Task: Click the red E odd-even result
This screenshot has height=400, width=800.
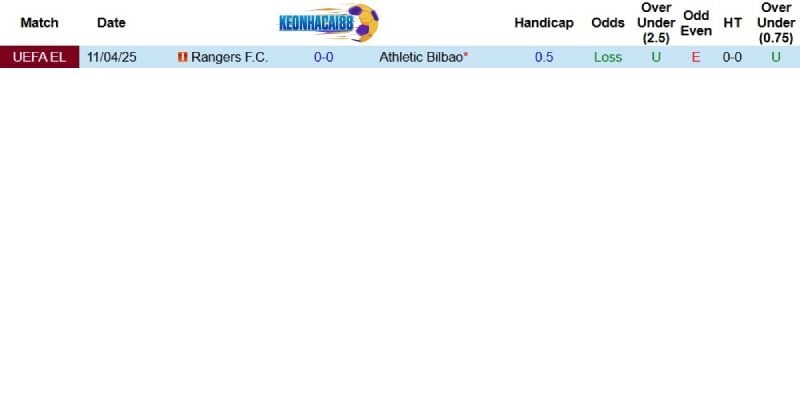Action: (x=696, y=57)
